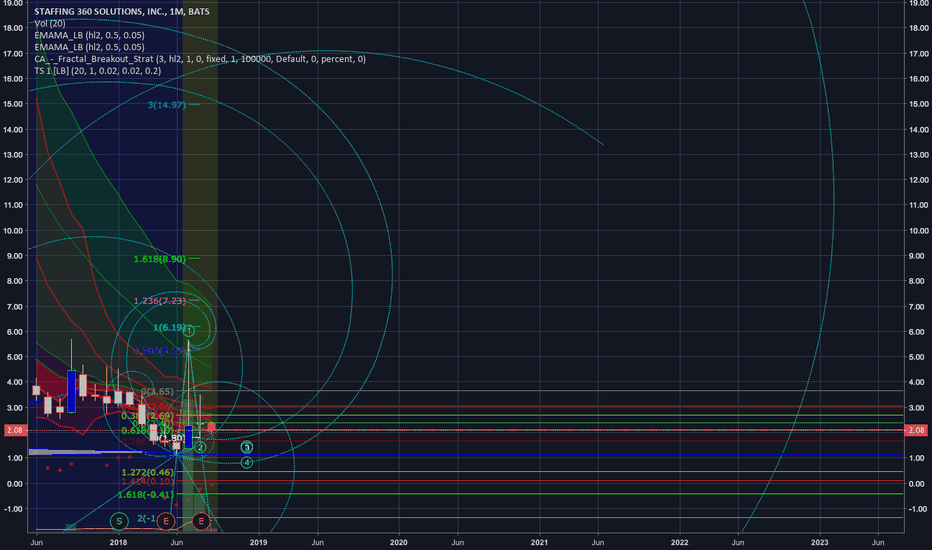This screenshot has width=932, height=550.
Task: Click 15.00 on the right price scale
Action: 918,103
